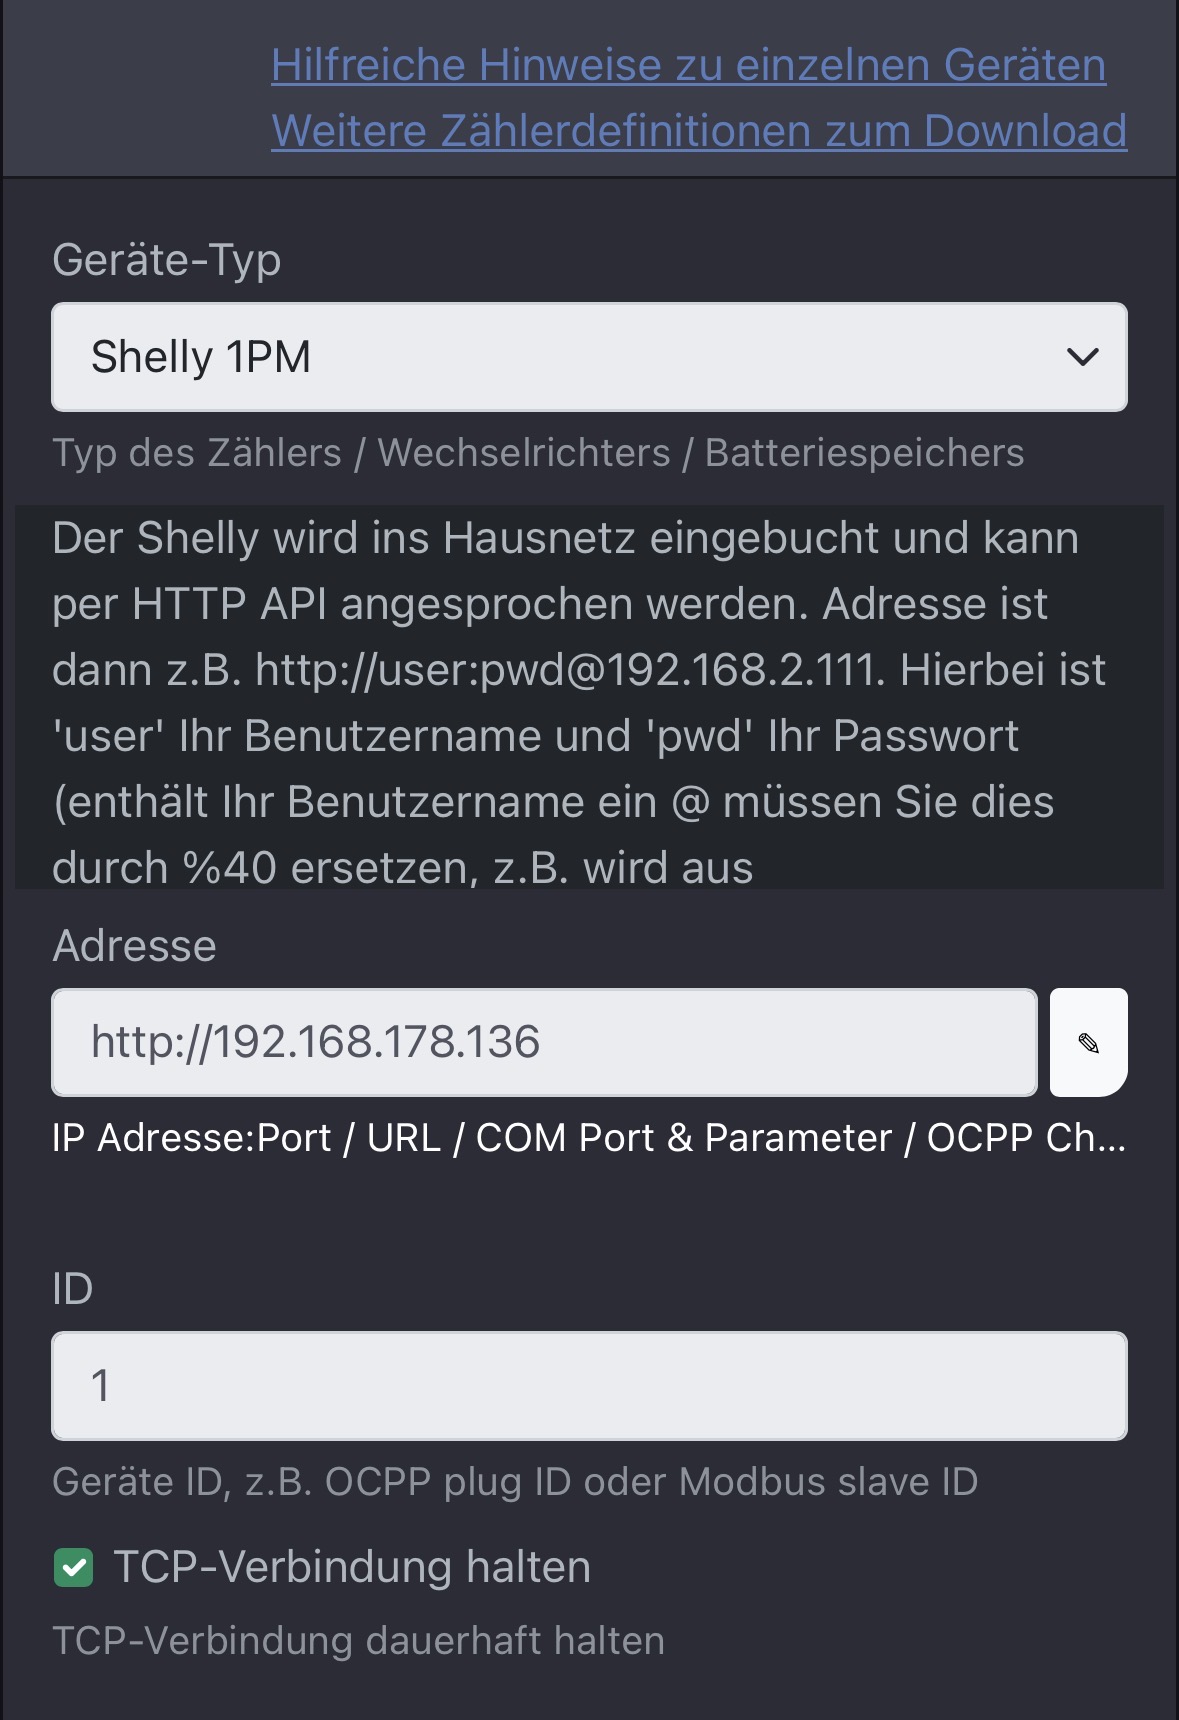The height and width of the screenshot is (1720, 1179).
Task: Click the chevron arrow in the Geräte-Typ box
Action: point(1083,357)
